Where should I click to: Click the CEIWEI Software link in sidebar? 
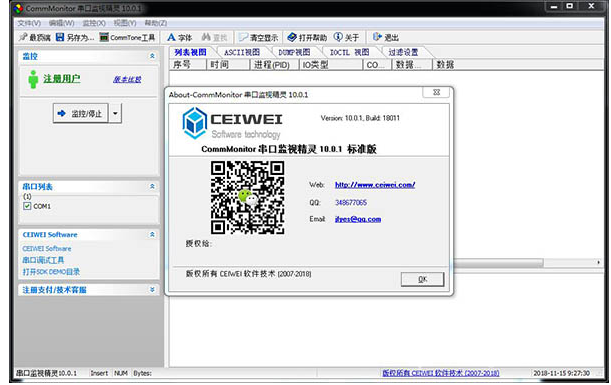47,249
